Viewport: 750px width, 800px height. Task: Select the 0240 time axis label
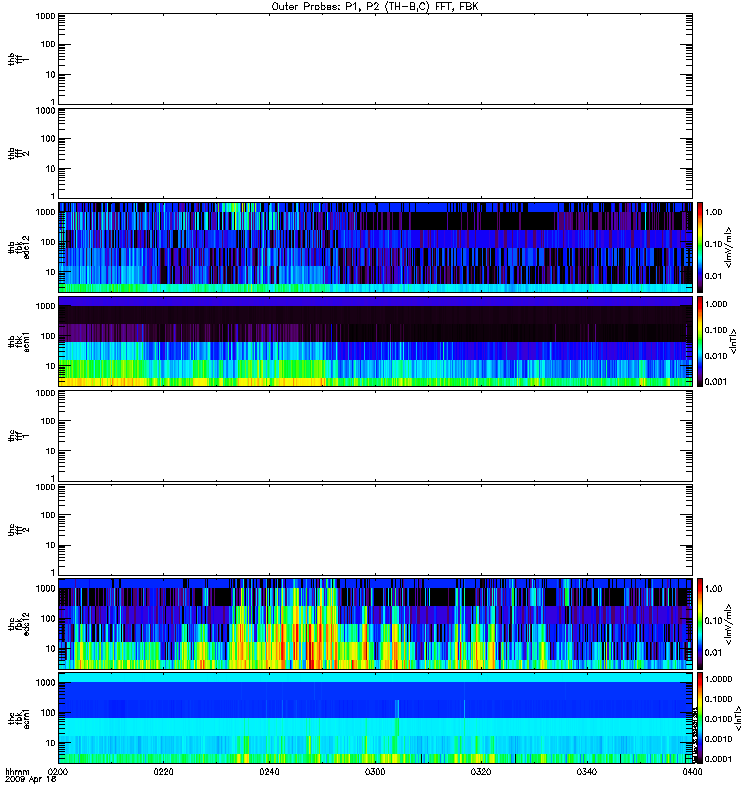click(x=269, y=772)
